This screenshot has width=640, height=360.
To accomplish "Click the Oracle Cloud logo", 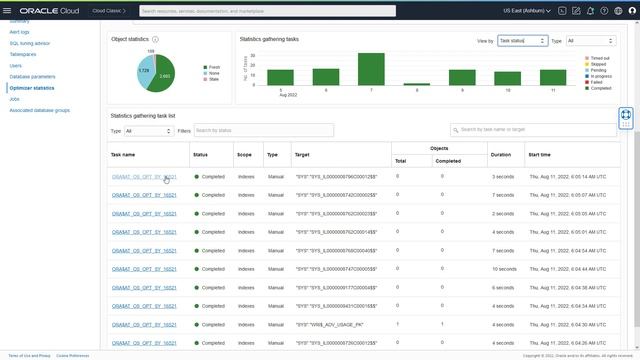I will pos(49,11).
